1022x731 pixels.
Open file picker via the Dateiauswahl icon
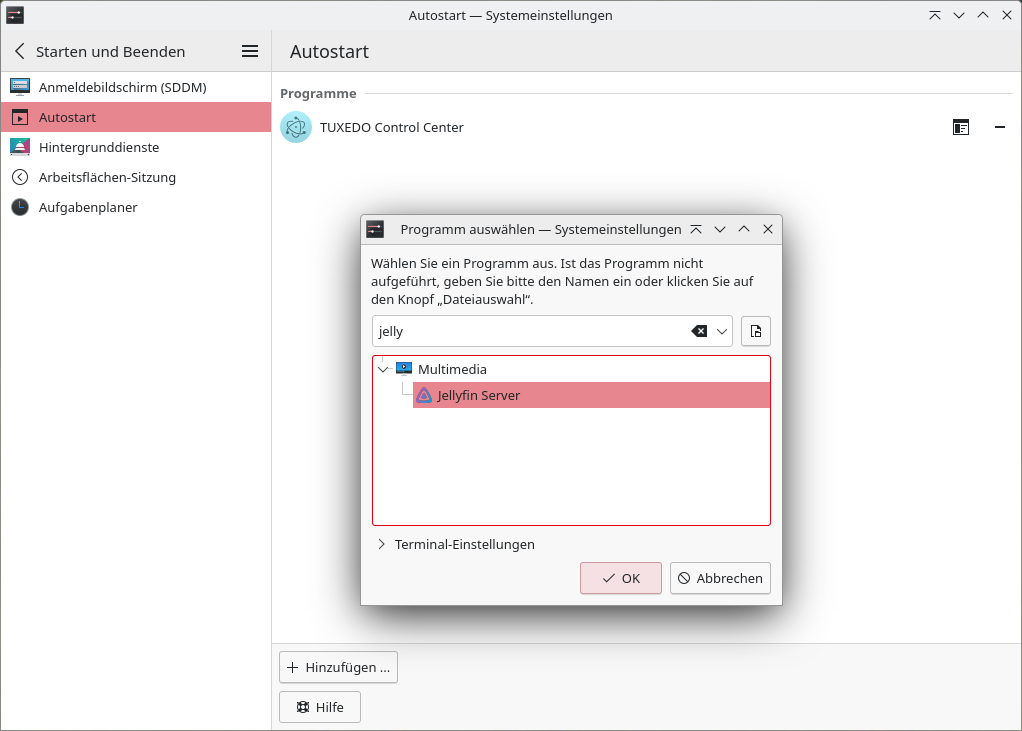[755, 331]
